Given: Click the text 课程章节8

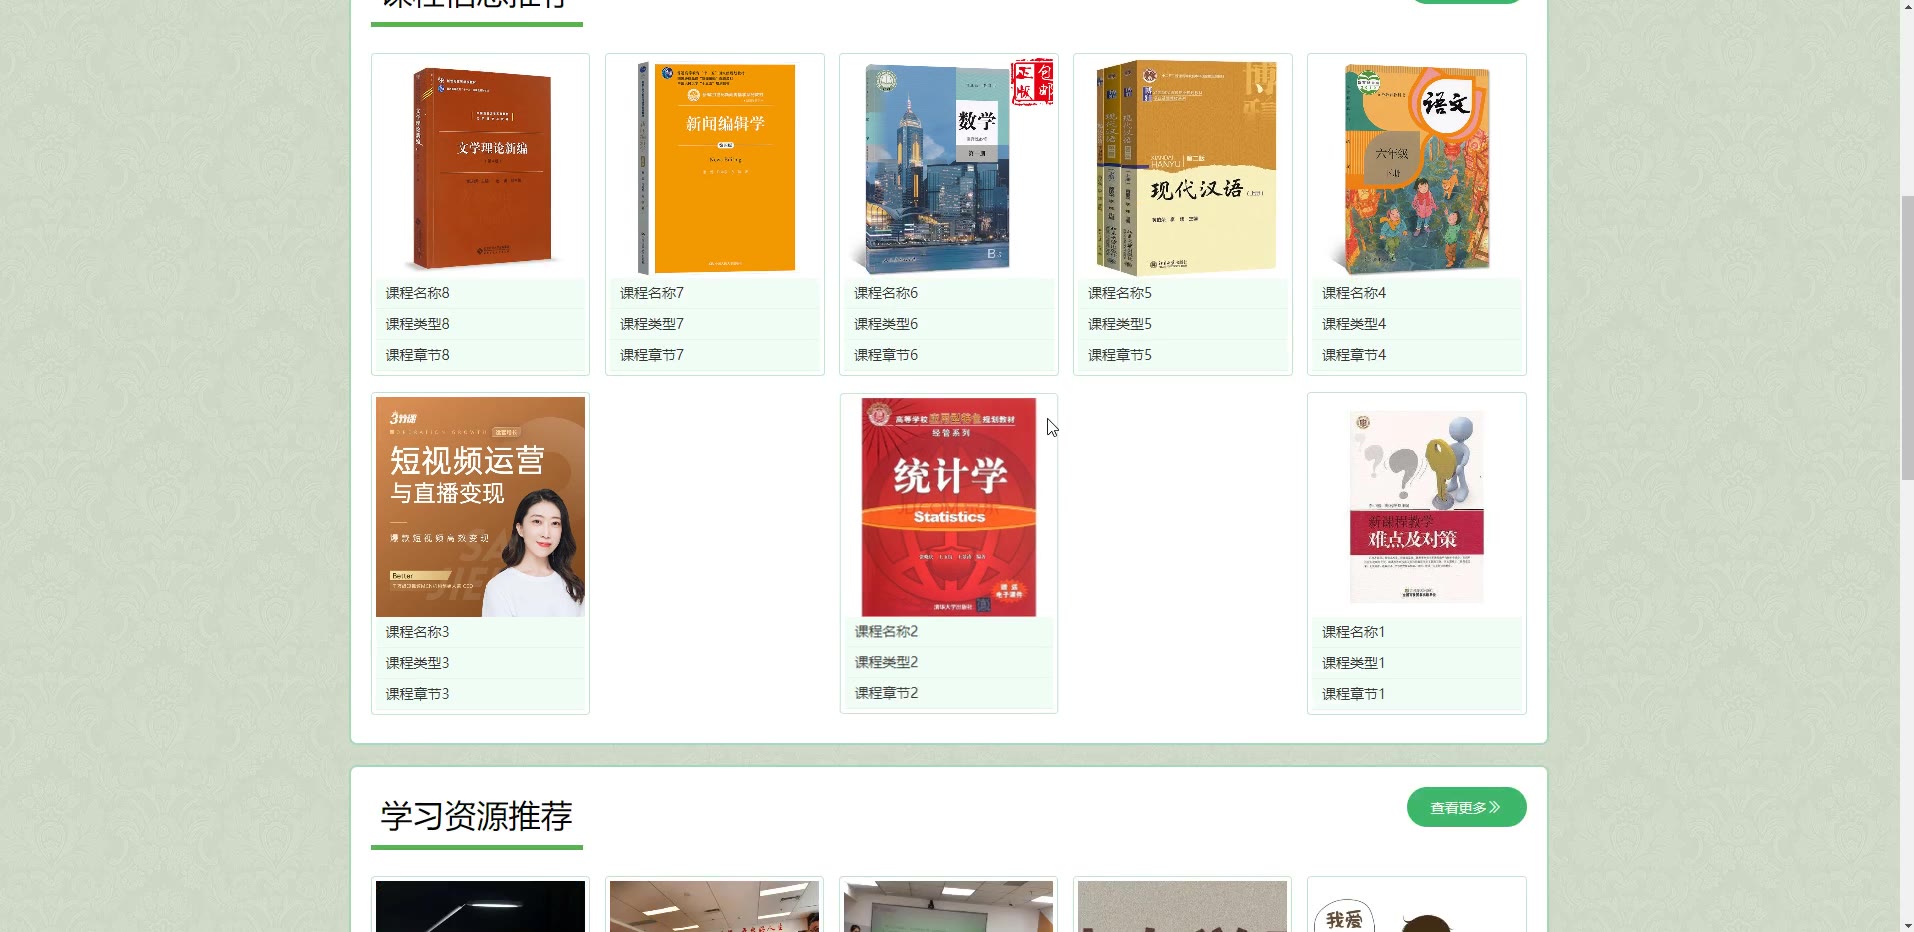Looking at the screenshot, I should pos(418,355).
